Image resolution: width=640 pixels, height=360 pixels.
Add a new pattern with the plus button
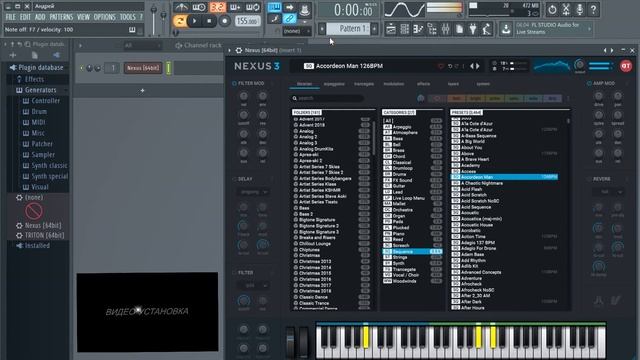(x=374, y=29)
